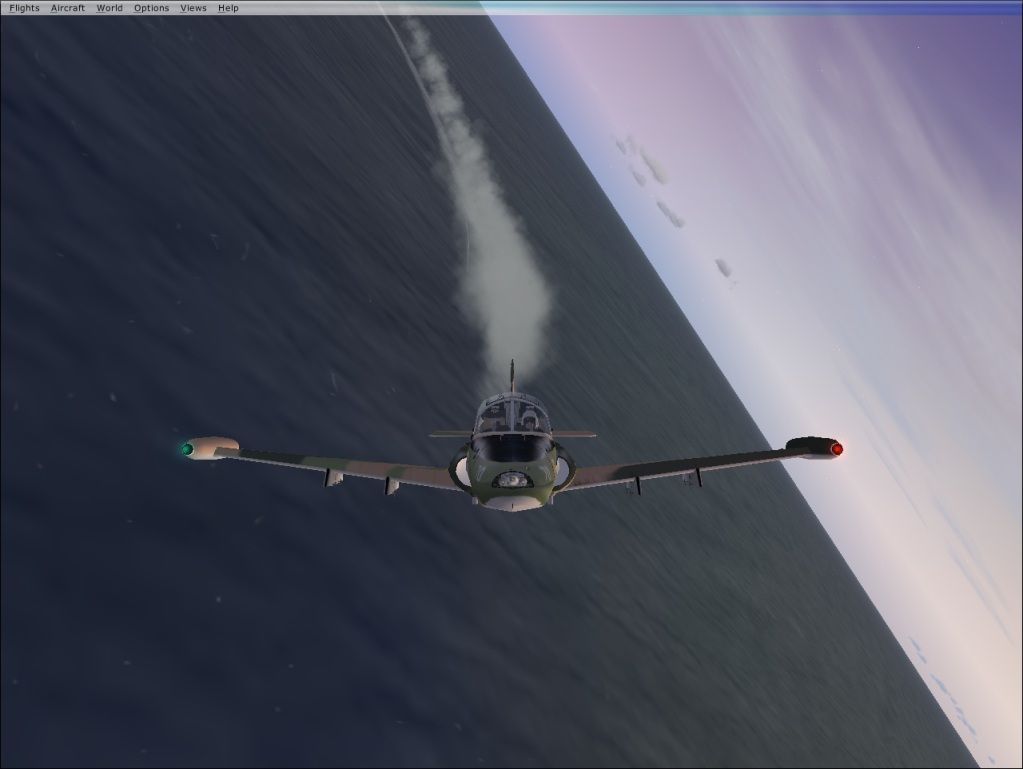The width and height of the screenshot is (1023, 769).
Task: Open the Flights menu
Action: (23, 8)
